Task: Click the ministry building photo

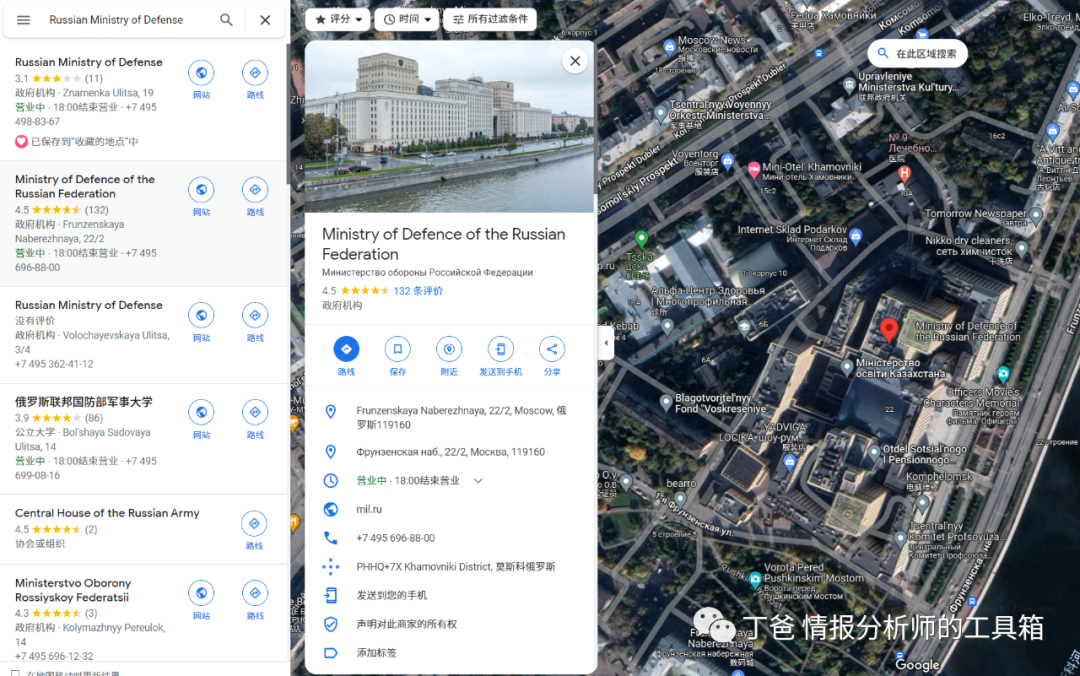Action: (449, 126)
